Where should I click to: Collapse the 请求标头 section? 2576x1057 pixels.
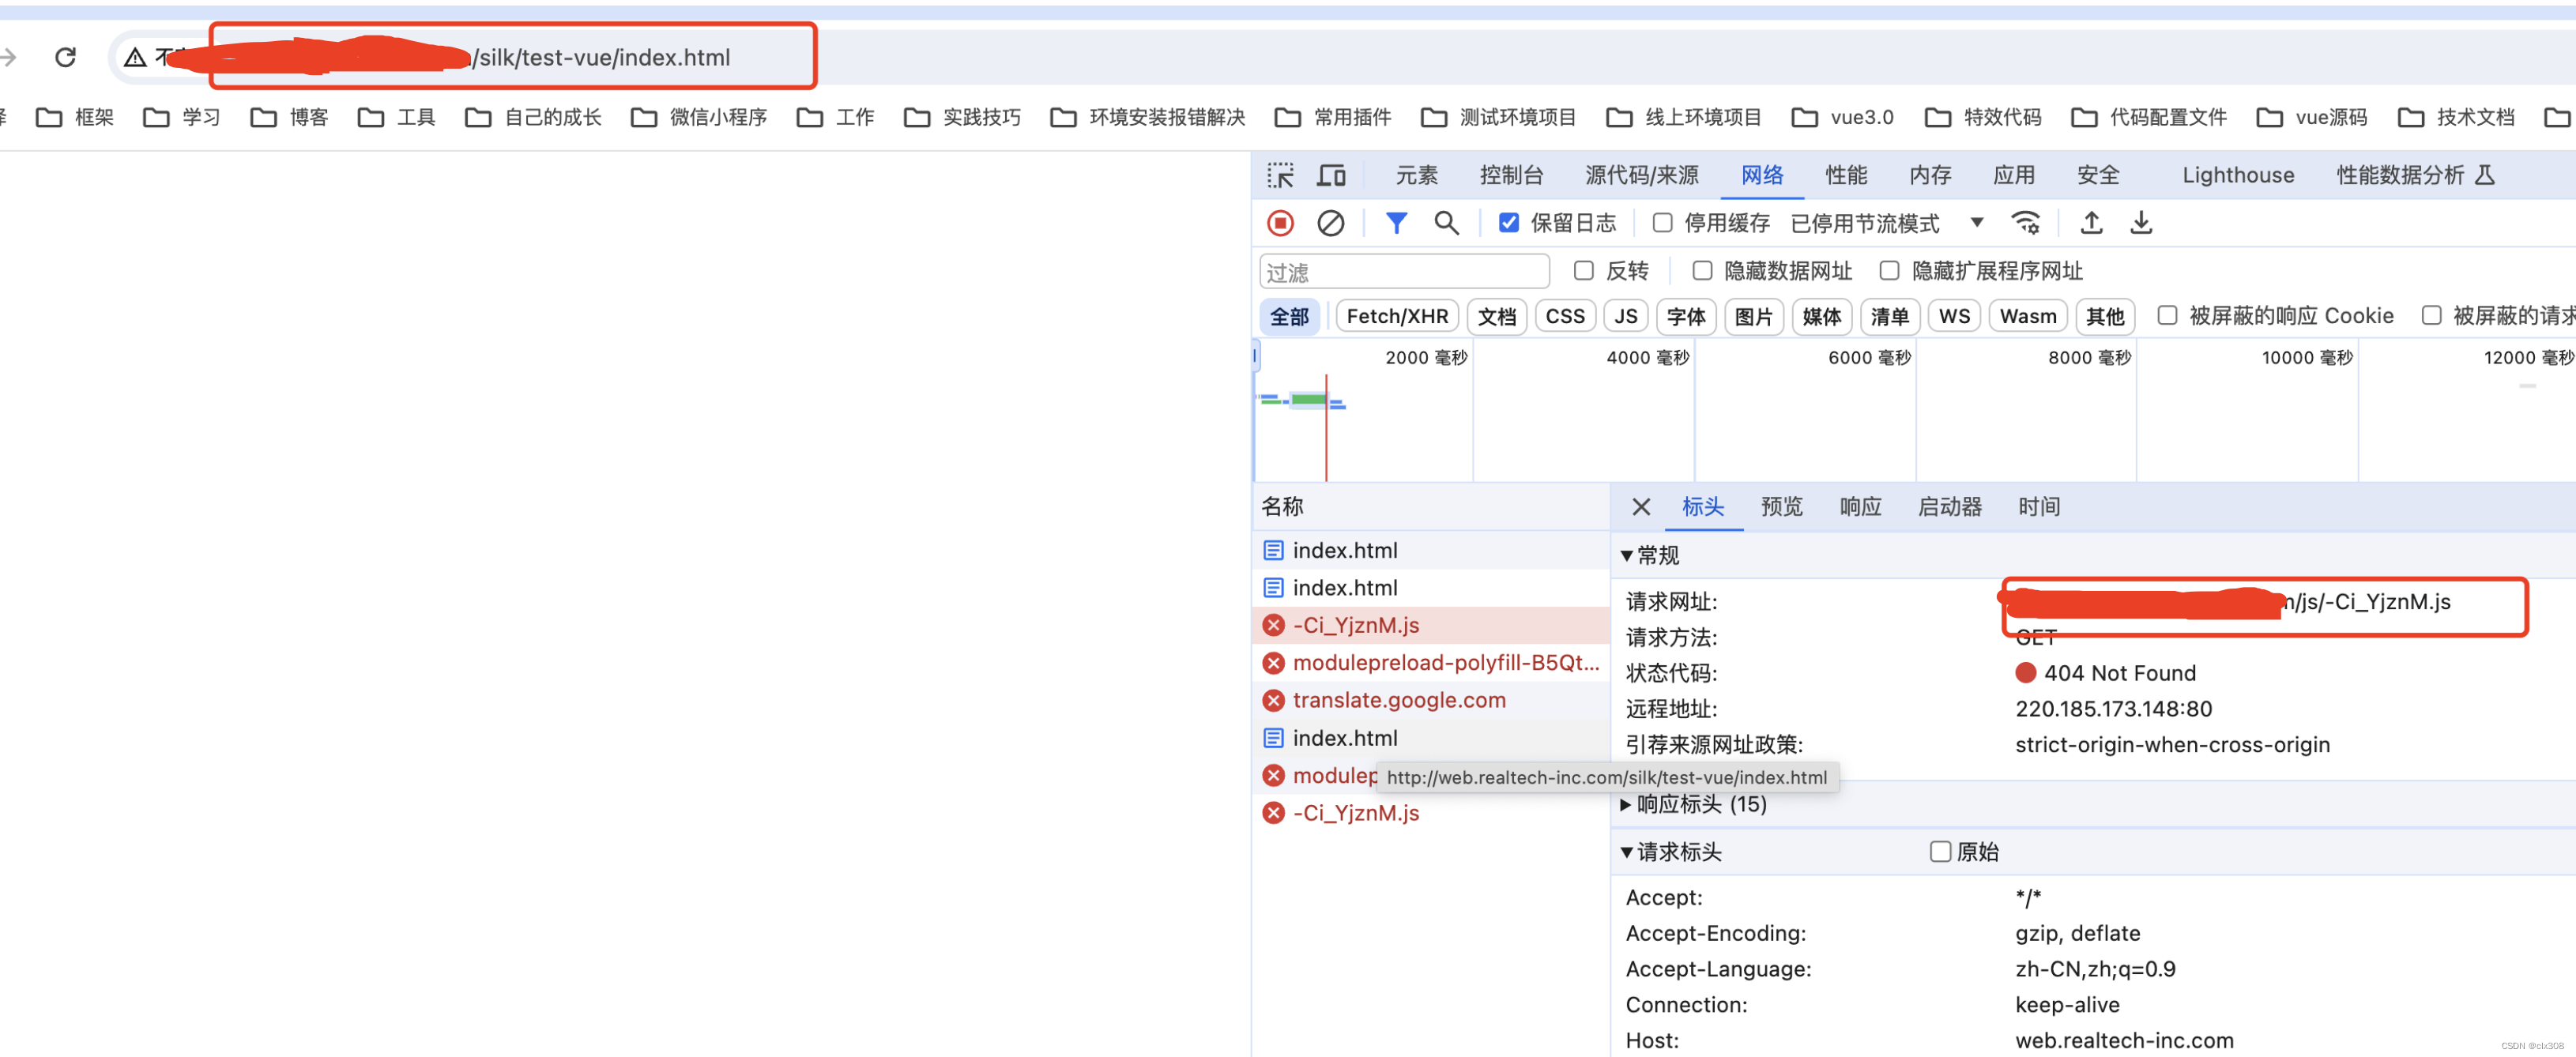(1671, 852)
